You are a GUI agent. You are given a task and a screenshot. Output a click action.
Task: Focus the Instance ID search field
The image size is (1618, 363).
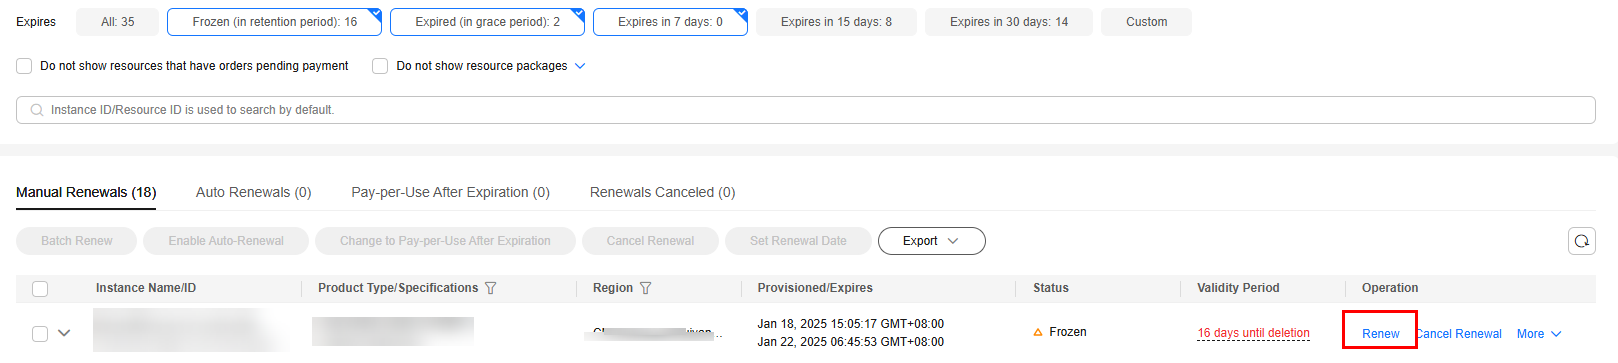point(805,110)
